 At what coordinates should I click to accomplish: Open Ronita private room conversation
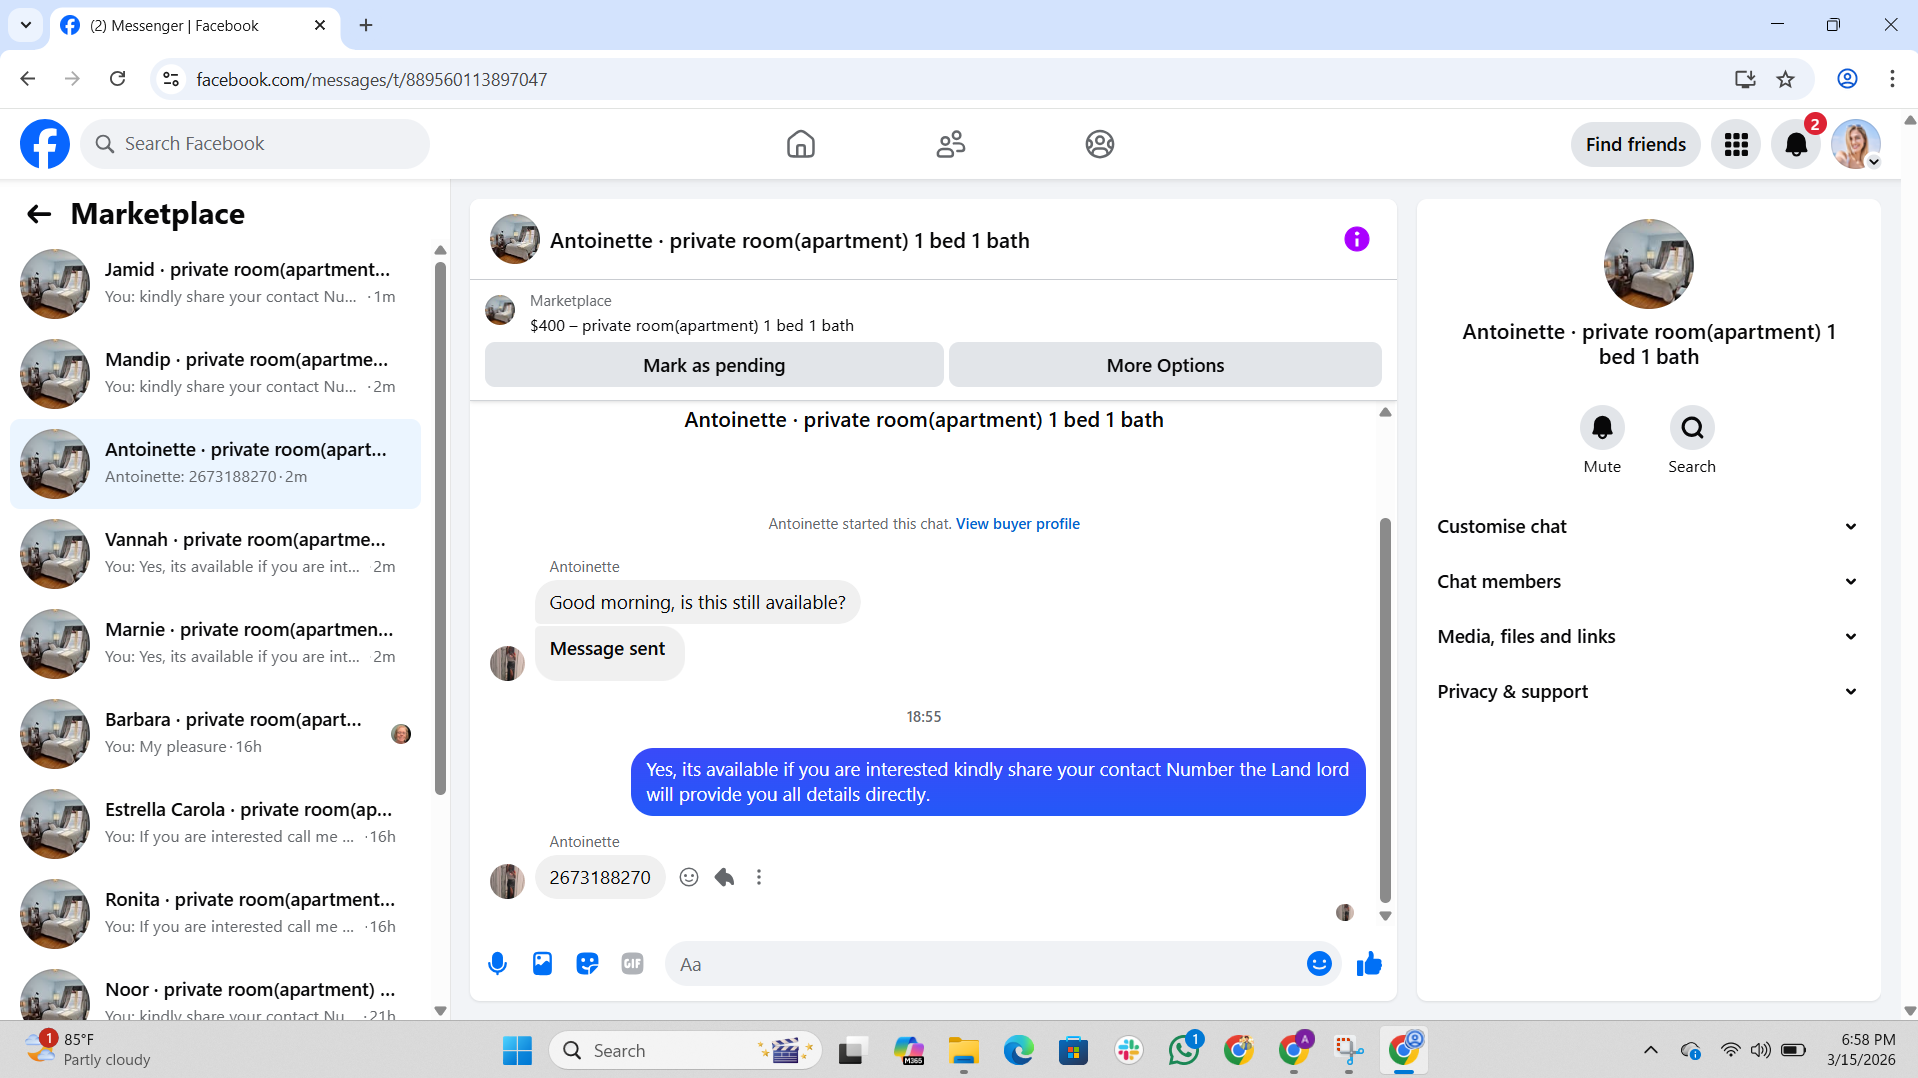[x=215, y=914]
